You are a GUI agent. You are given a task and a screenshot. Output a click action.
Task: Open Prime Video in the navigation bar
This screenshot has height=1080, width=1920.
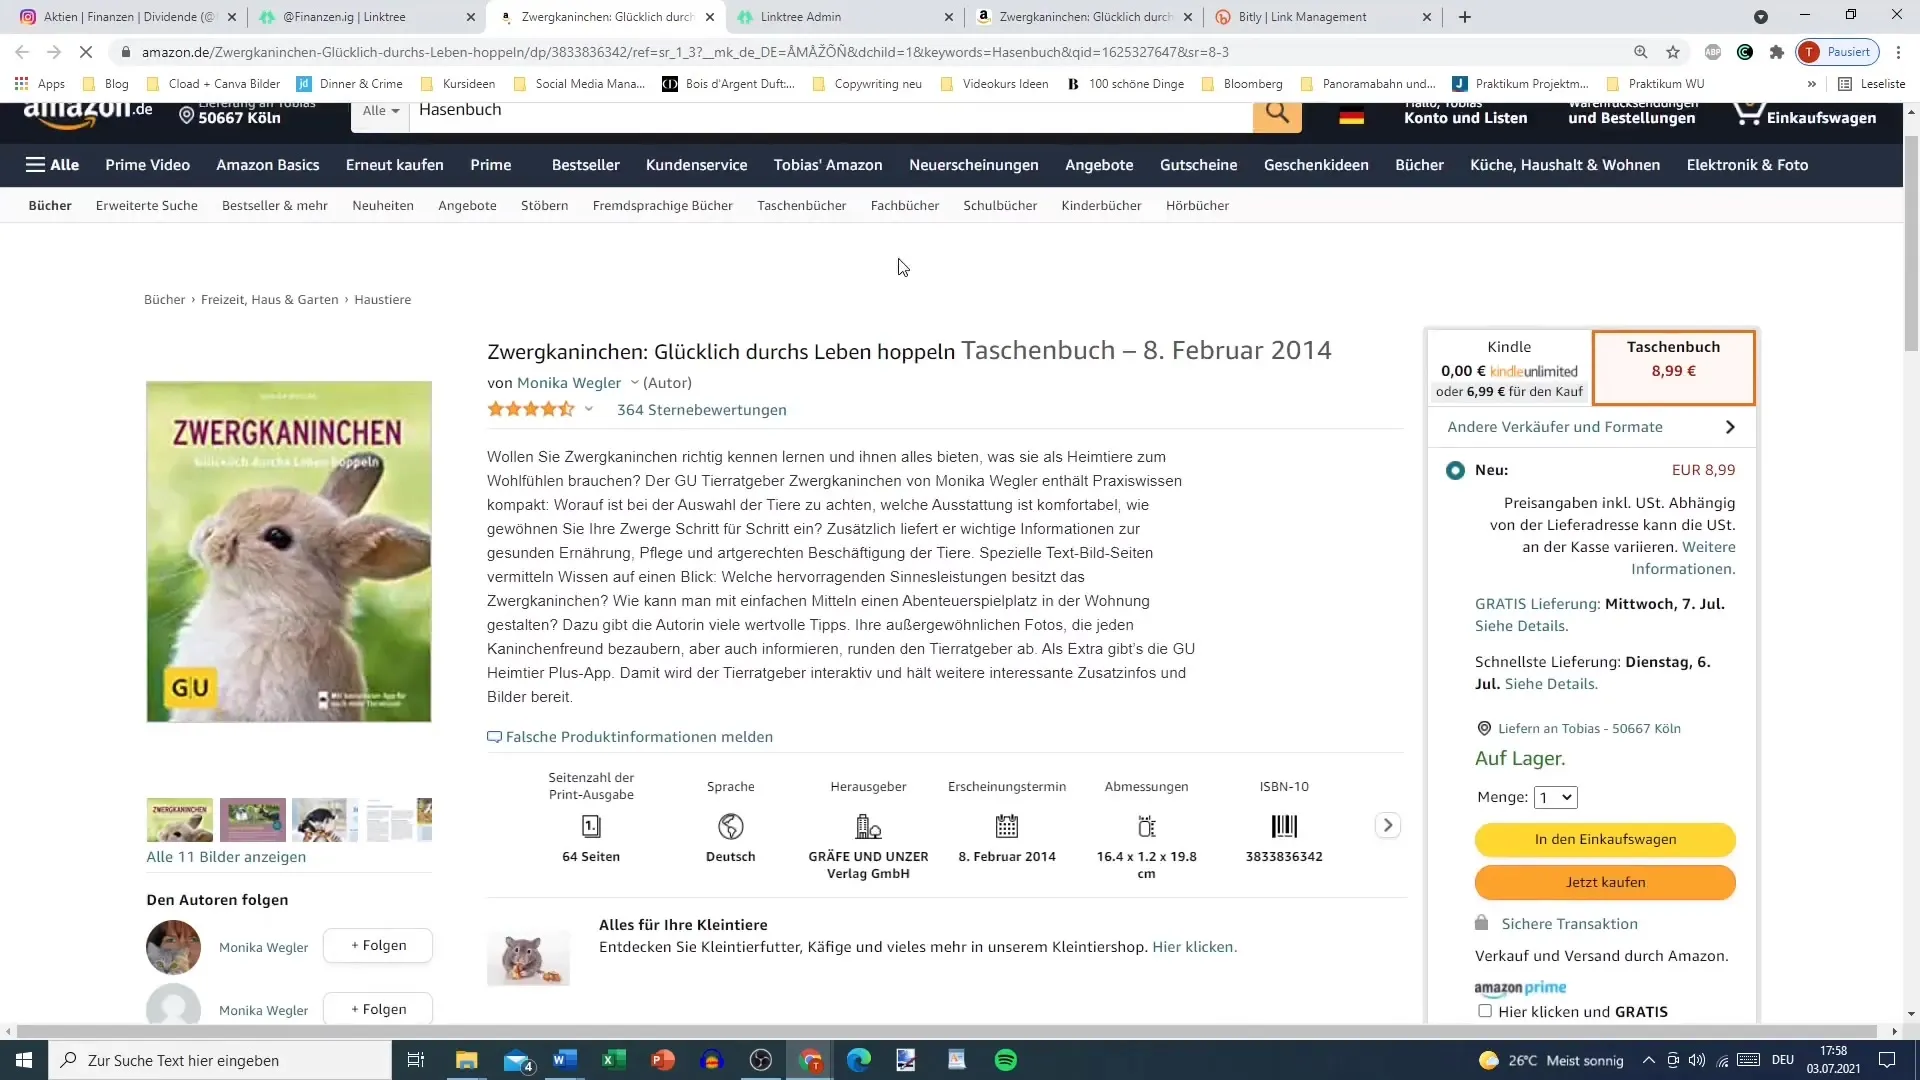point(147,165)
